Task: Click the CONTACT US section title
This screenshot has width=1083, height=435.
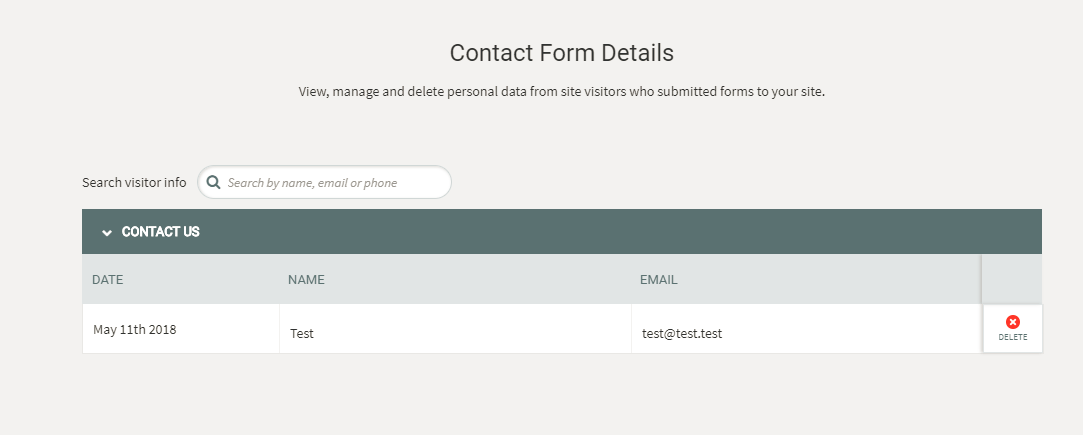Action: point(160,232)
